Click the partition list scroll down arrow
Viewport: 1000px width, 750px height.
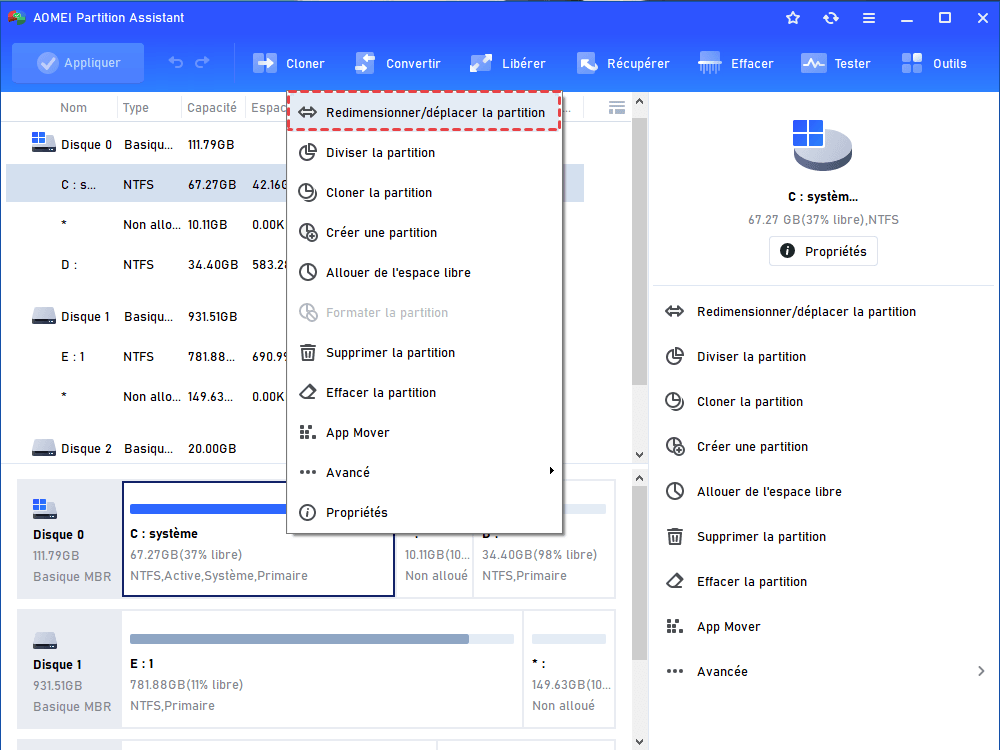[640, 455]
